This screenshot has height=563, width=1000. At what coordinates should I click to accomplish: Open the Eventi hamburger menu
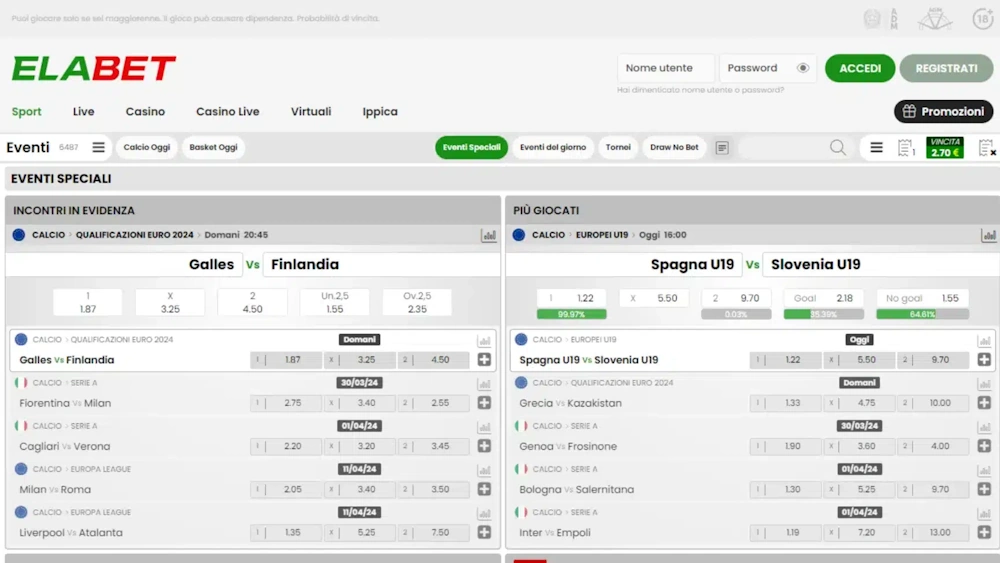pos(98,147)
